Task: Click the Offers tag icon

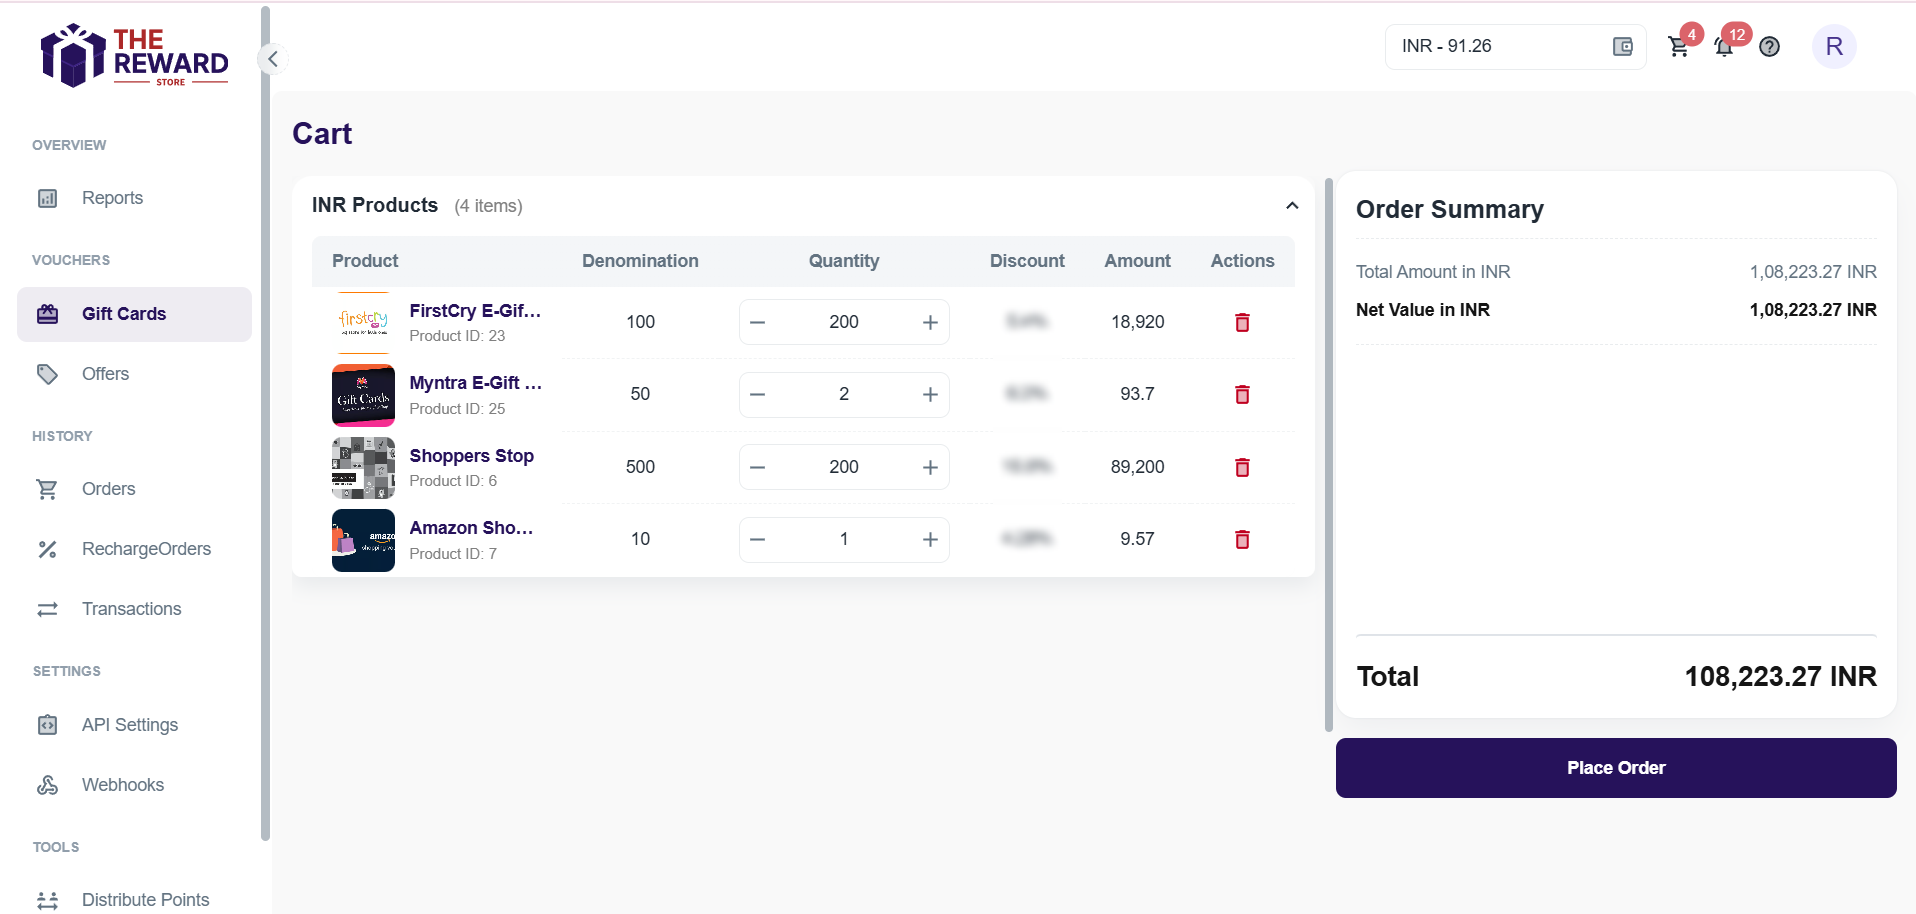Action: pyautogui.click(x=47, y=374)
